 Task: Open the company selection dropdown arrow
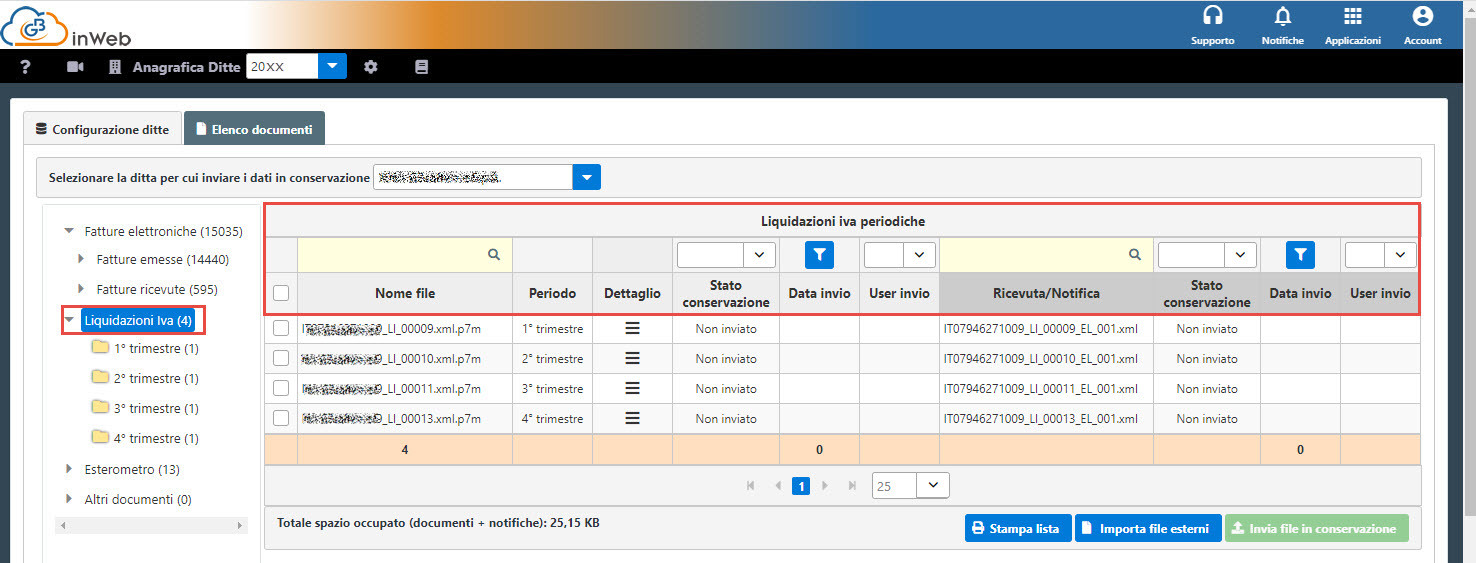[x=586, y=178]
